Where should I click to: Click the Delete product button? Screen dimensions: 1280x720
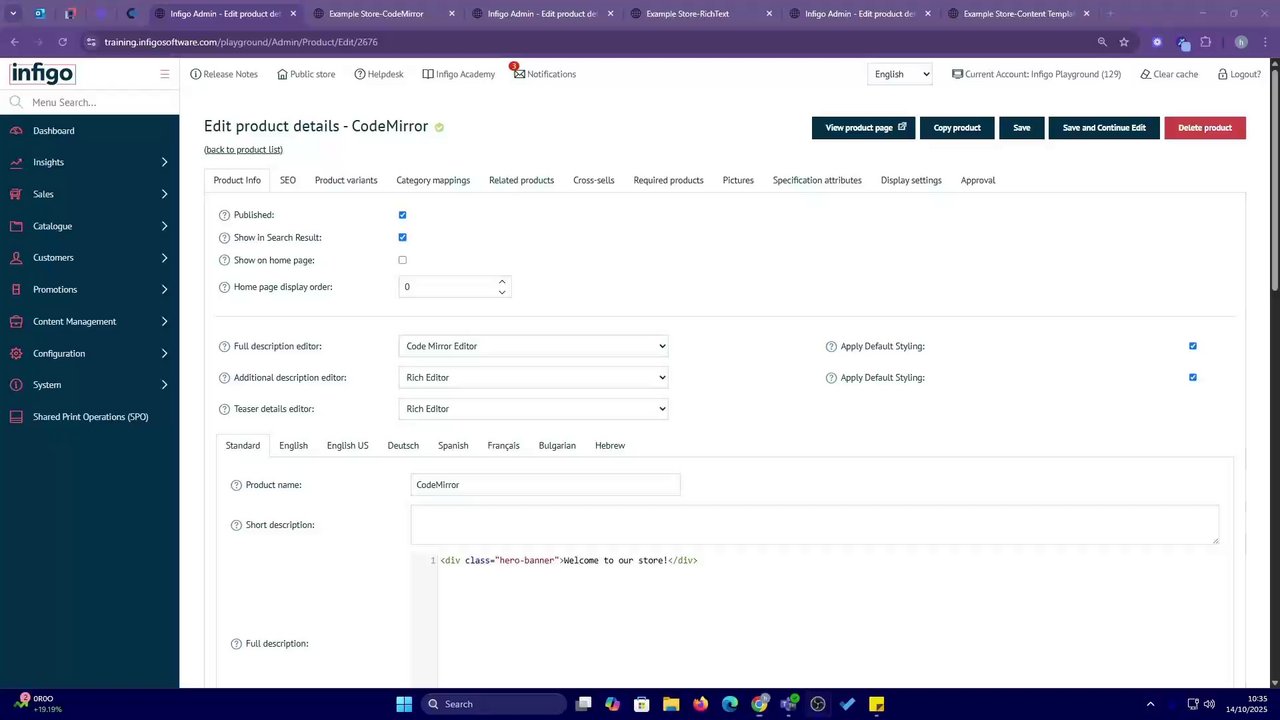click(1205, 128)
